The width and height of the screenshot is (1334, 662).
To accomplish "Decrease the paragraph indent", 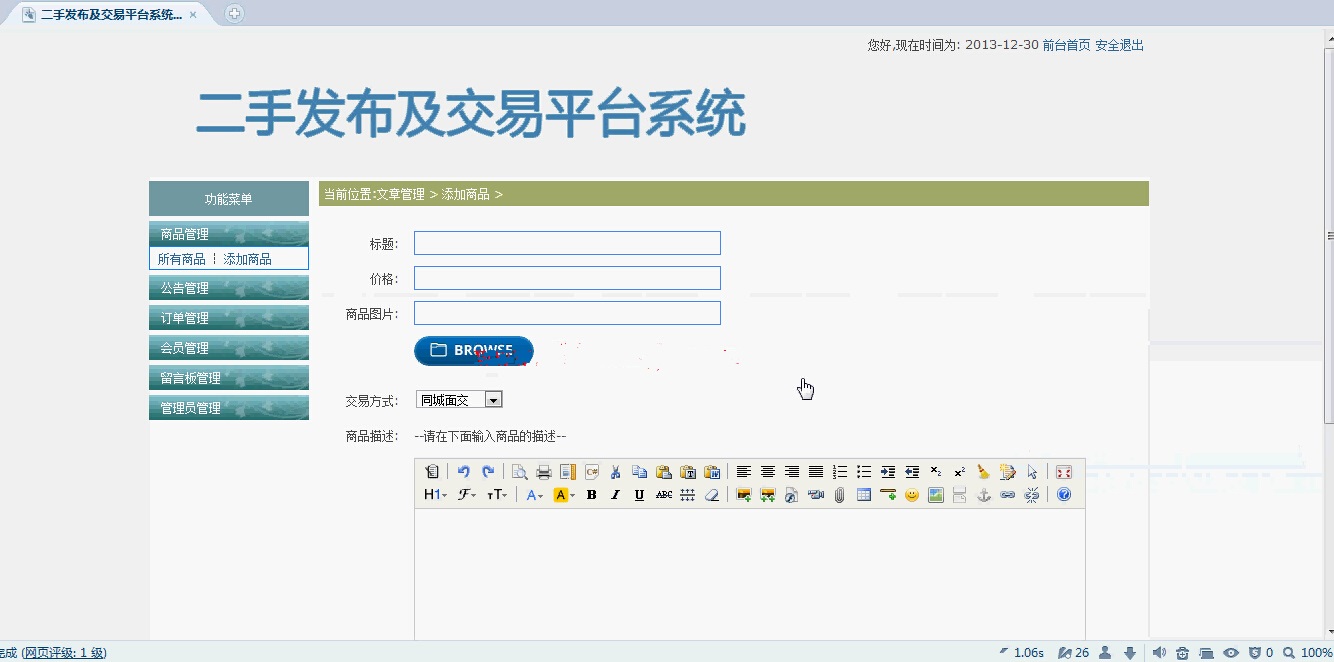I will pyautogui.click(x=912, y=472).
